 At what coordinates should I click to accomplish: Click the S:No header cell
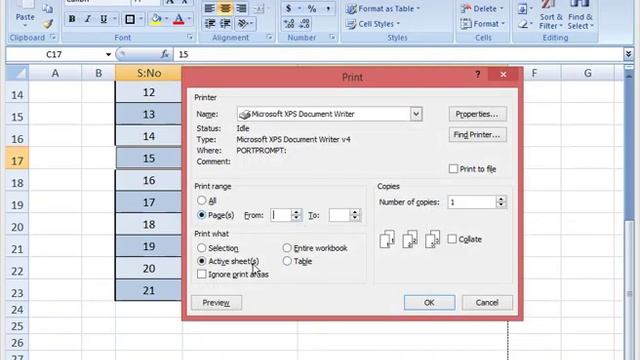tap(149, 73)
